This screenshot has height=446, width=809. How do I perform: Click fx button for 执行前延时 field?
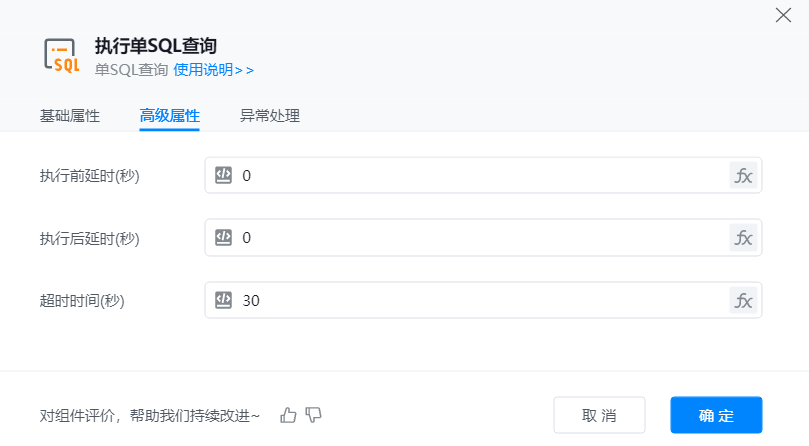pyautogui.click(x=743, y=176)
